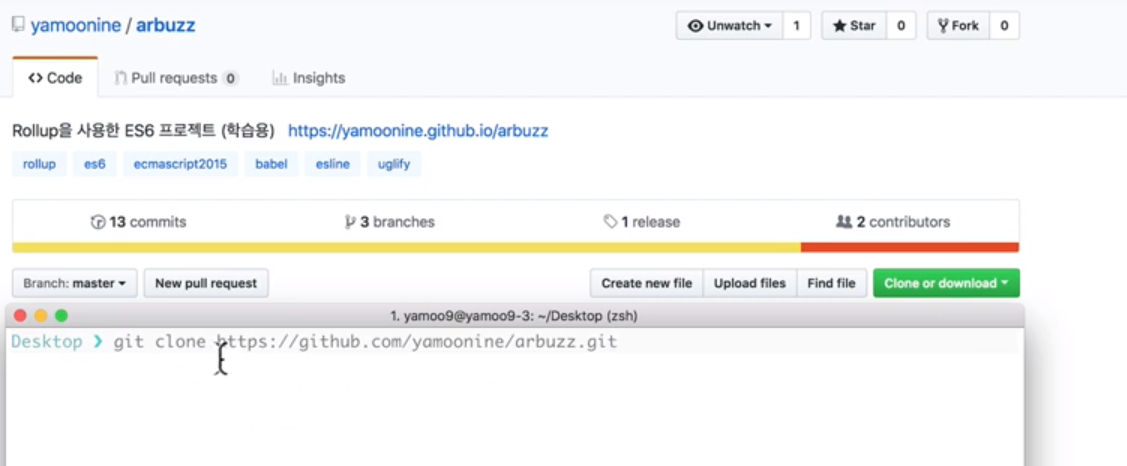Open the Unwatch notifications dropdown
Screen dimensions: 1127x466
[x=729, y=26]
